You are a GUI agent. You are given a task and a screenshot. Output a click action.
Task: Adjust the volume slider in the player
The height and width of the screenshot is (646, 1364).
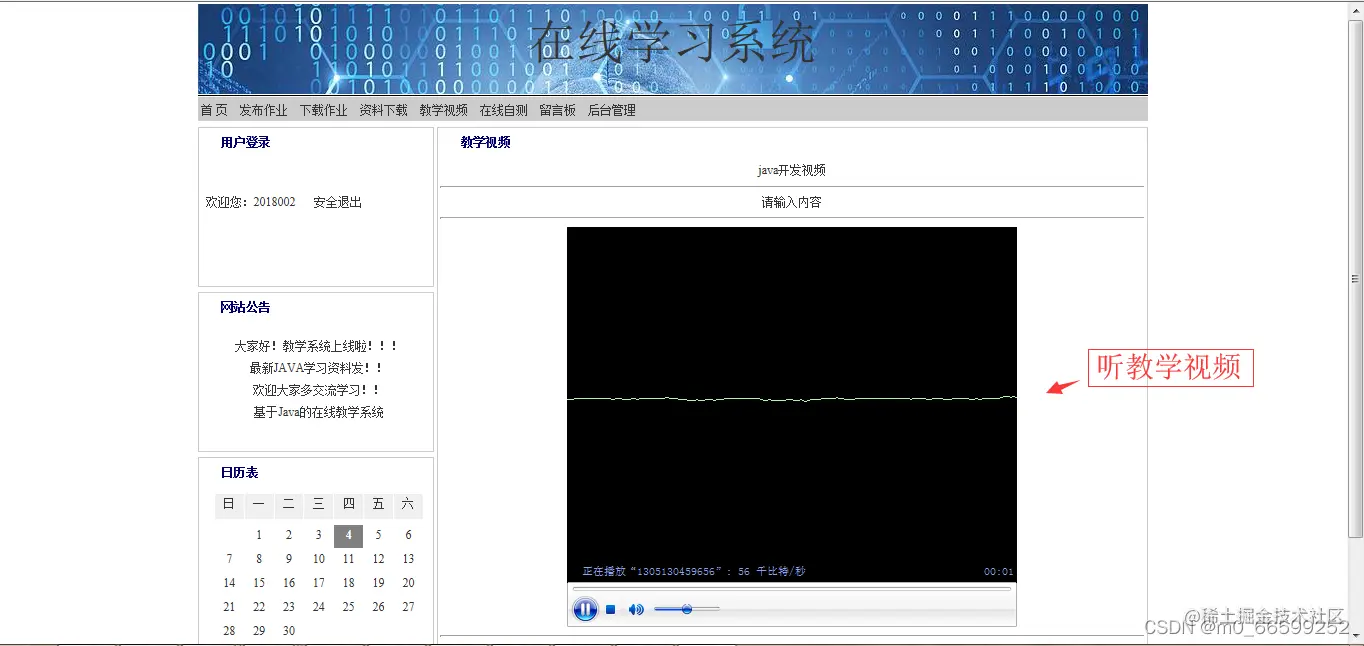[x=686, y=609]
